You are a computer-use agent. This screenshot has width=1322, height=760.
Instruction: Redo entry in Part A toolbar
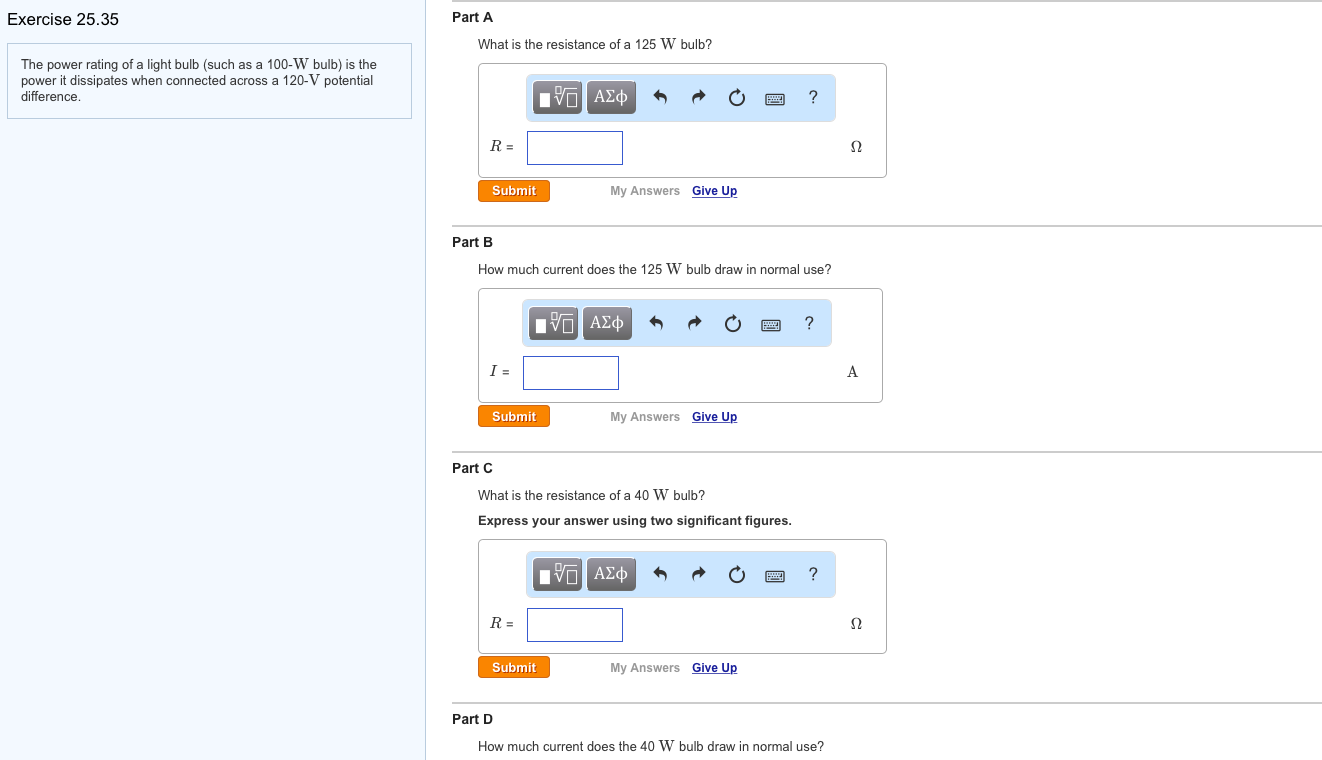point(699,97)
